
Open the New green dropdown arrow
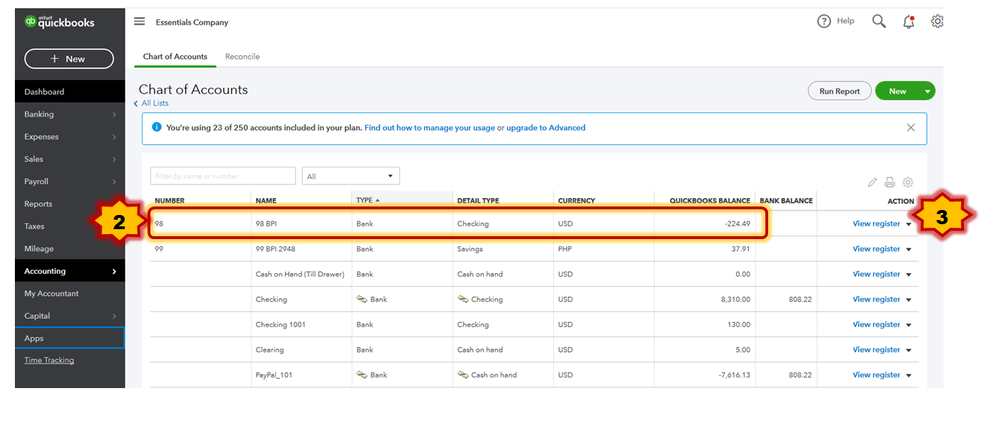click(927, 92)
